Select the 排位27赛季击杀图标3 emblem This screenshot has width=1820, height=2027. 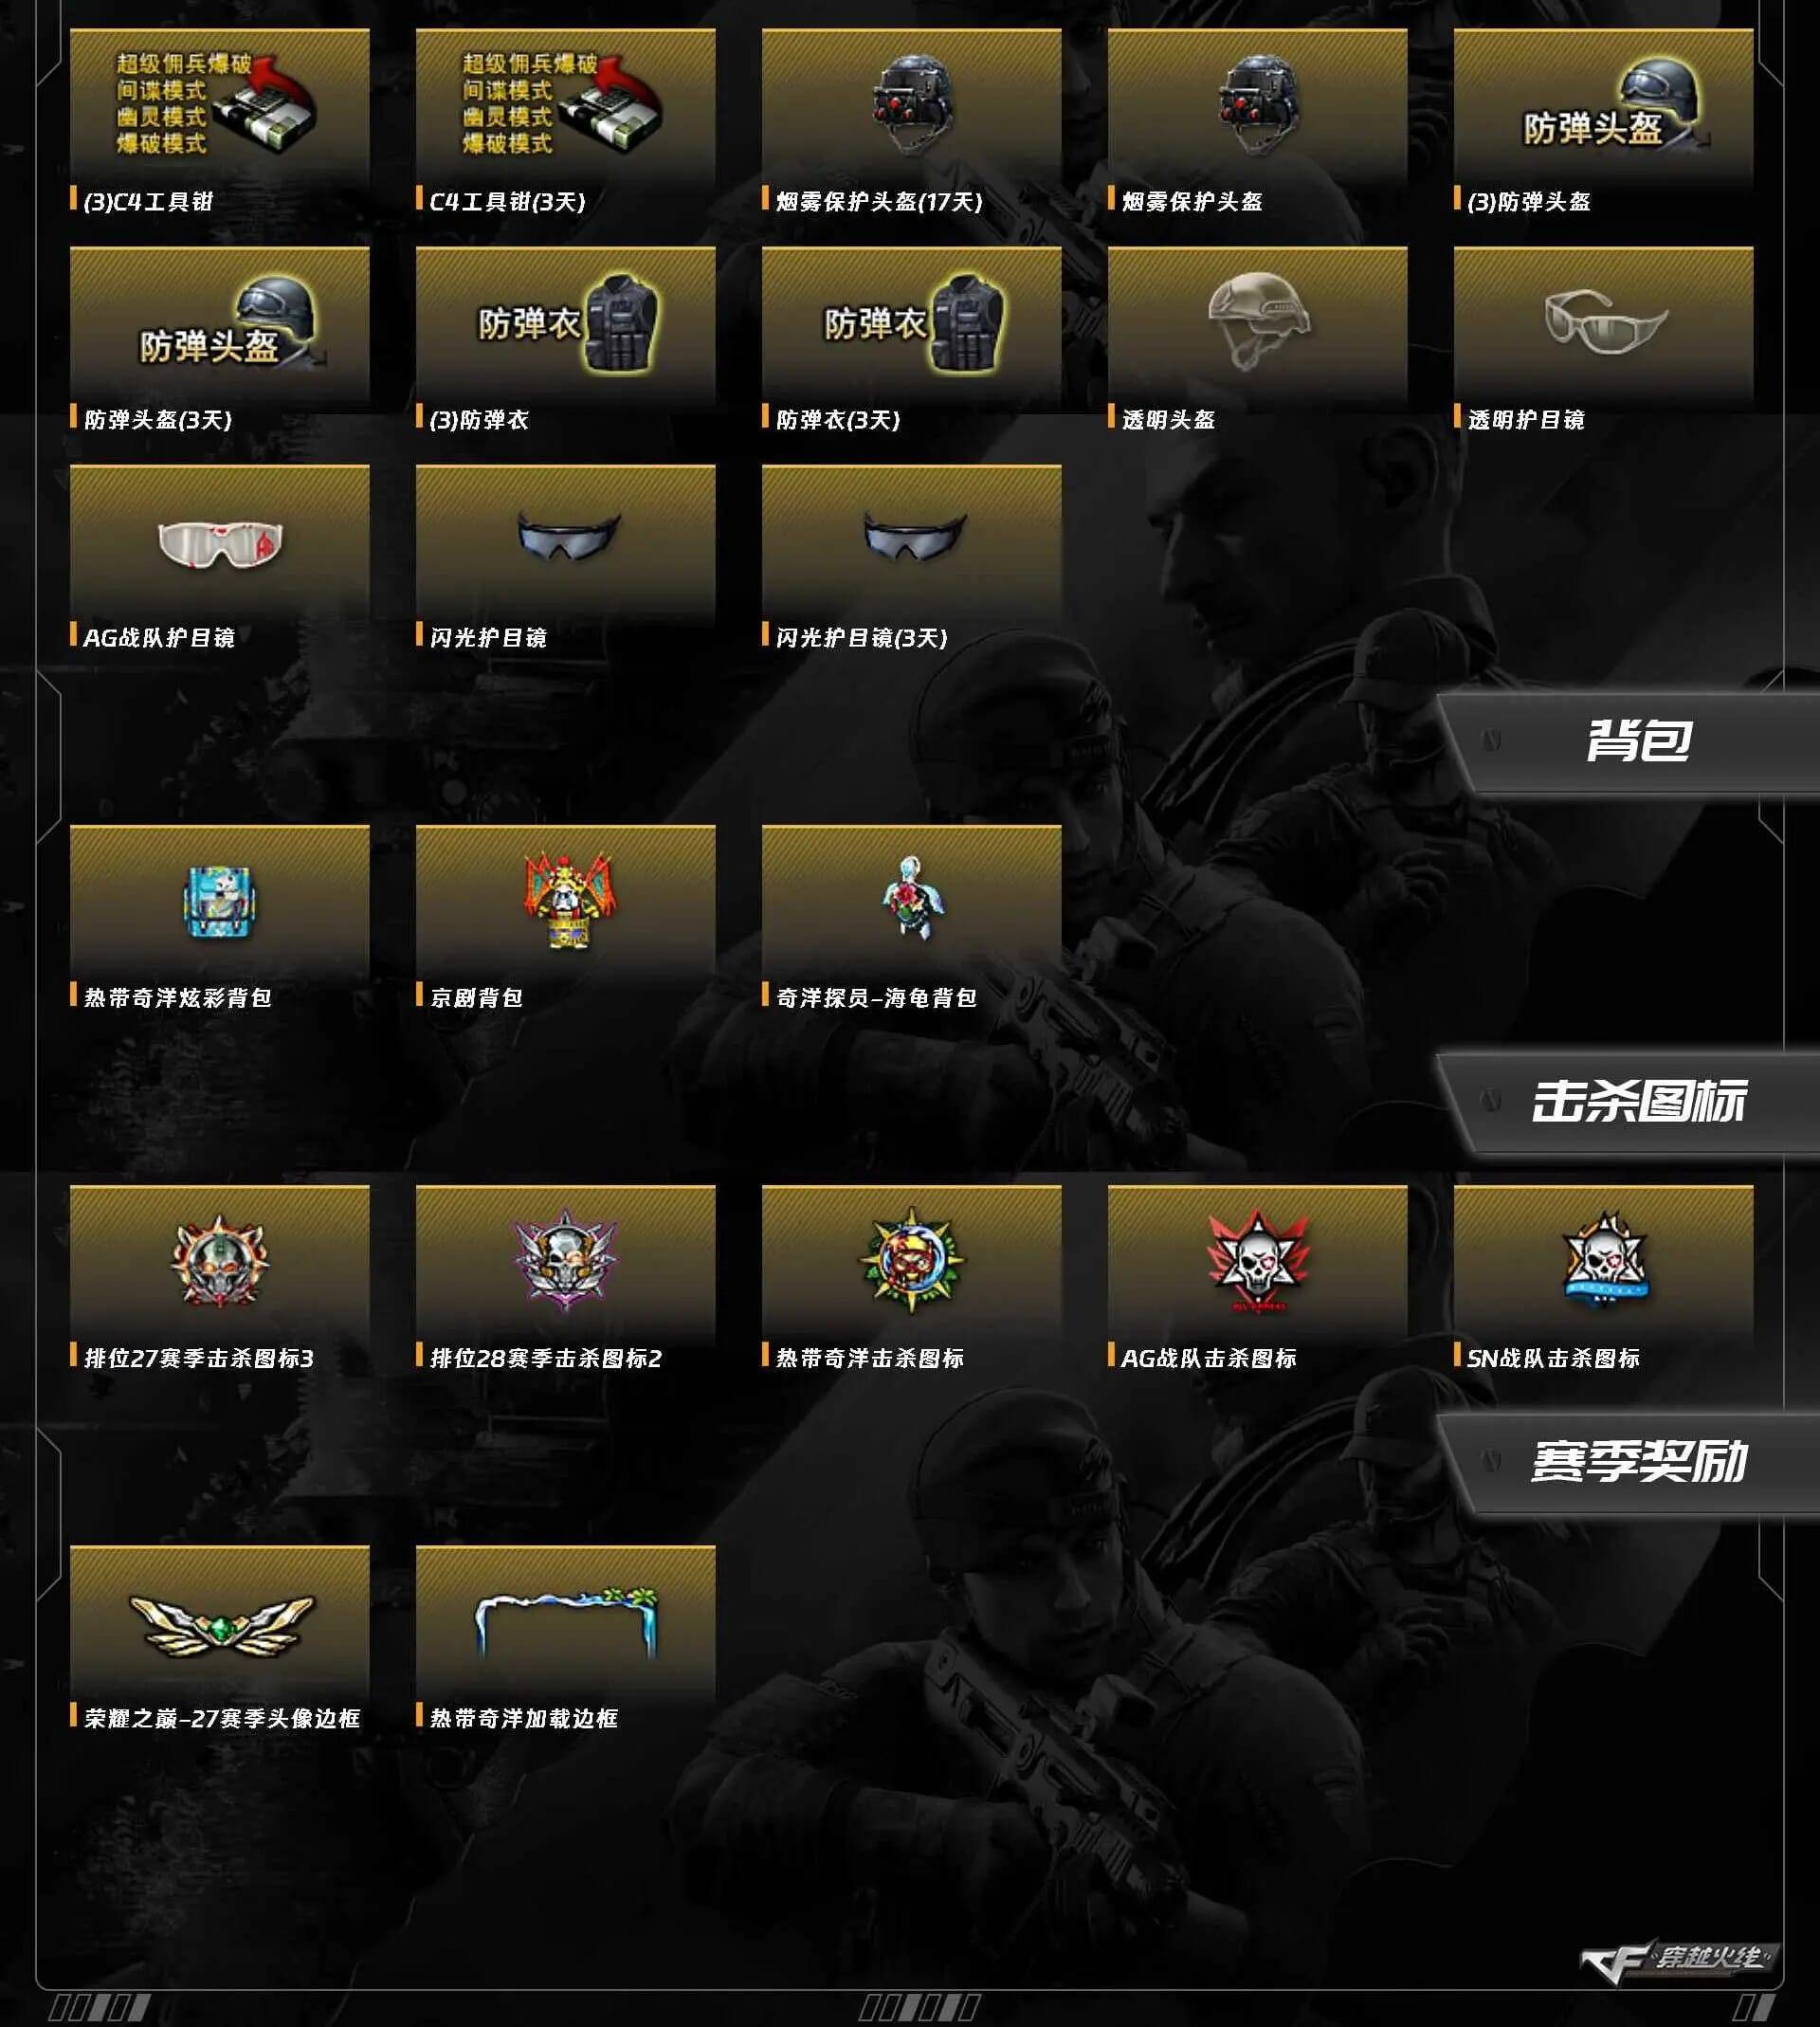(219, 1260)
